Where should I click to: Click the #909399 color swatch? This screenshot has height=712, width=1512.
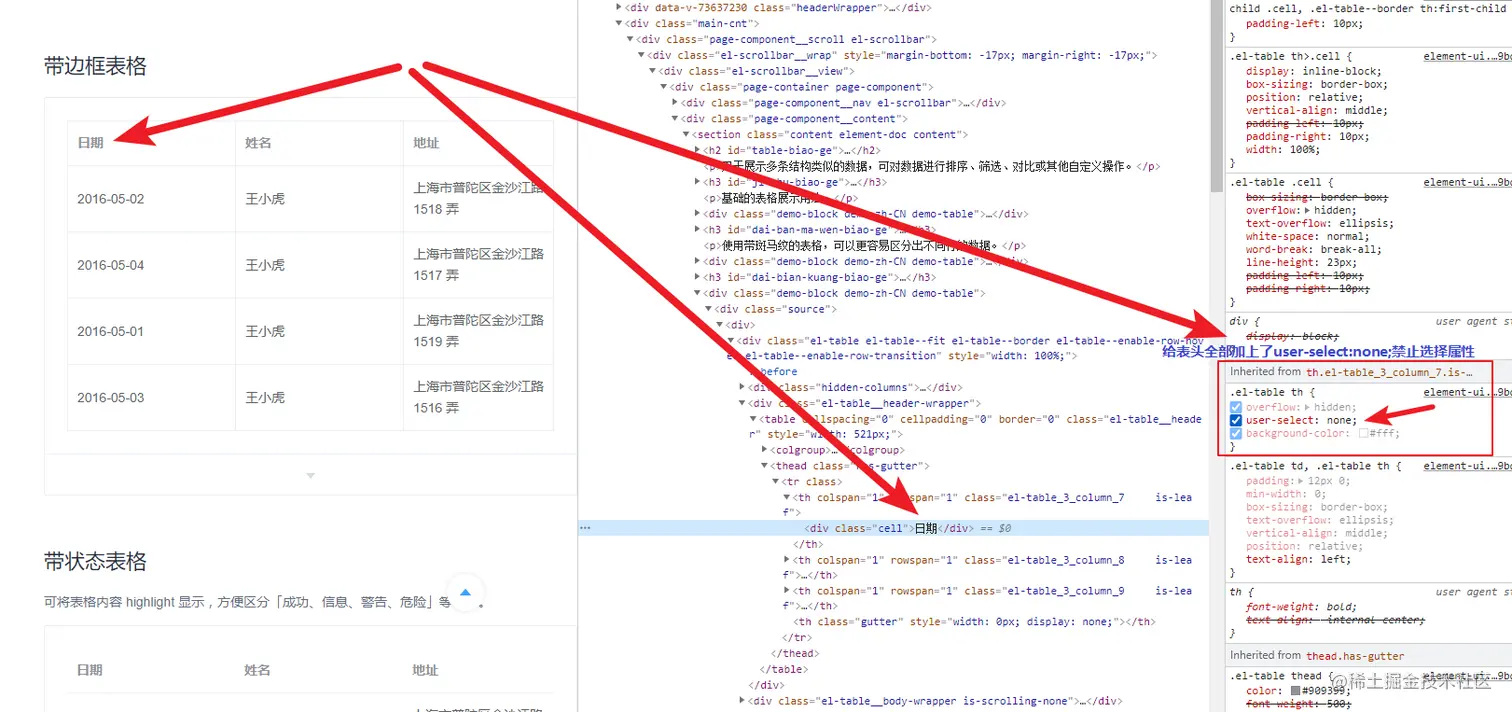click(1295, 691)
